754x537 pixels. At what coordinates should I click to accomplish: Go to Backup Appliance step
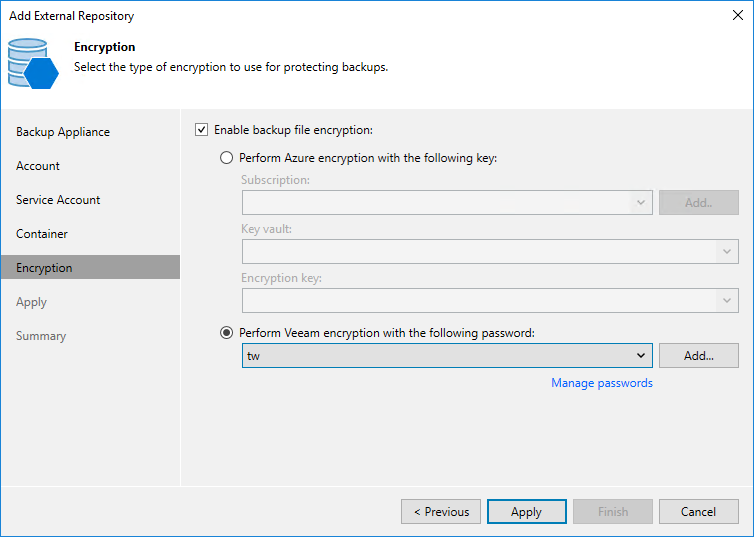pyautogui.click(x=63, y=132)
